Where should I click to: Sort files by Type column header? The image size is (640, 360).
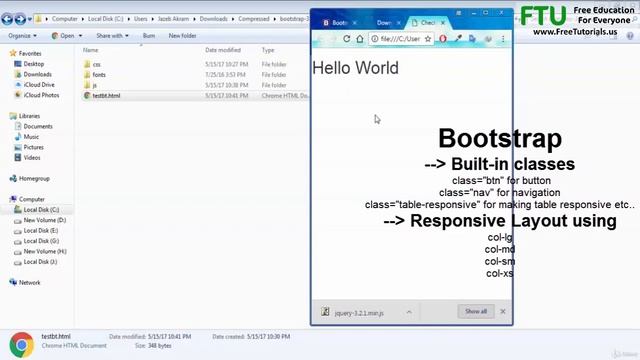tap(268, 50)
